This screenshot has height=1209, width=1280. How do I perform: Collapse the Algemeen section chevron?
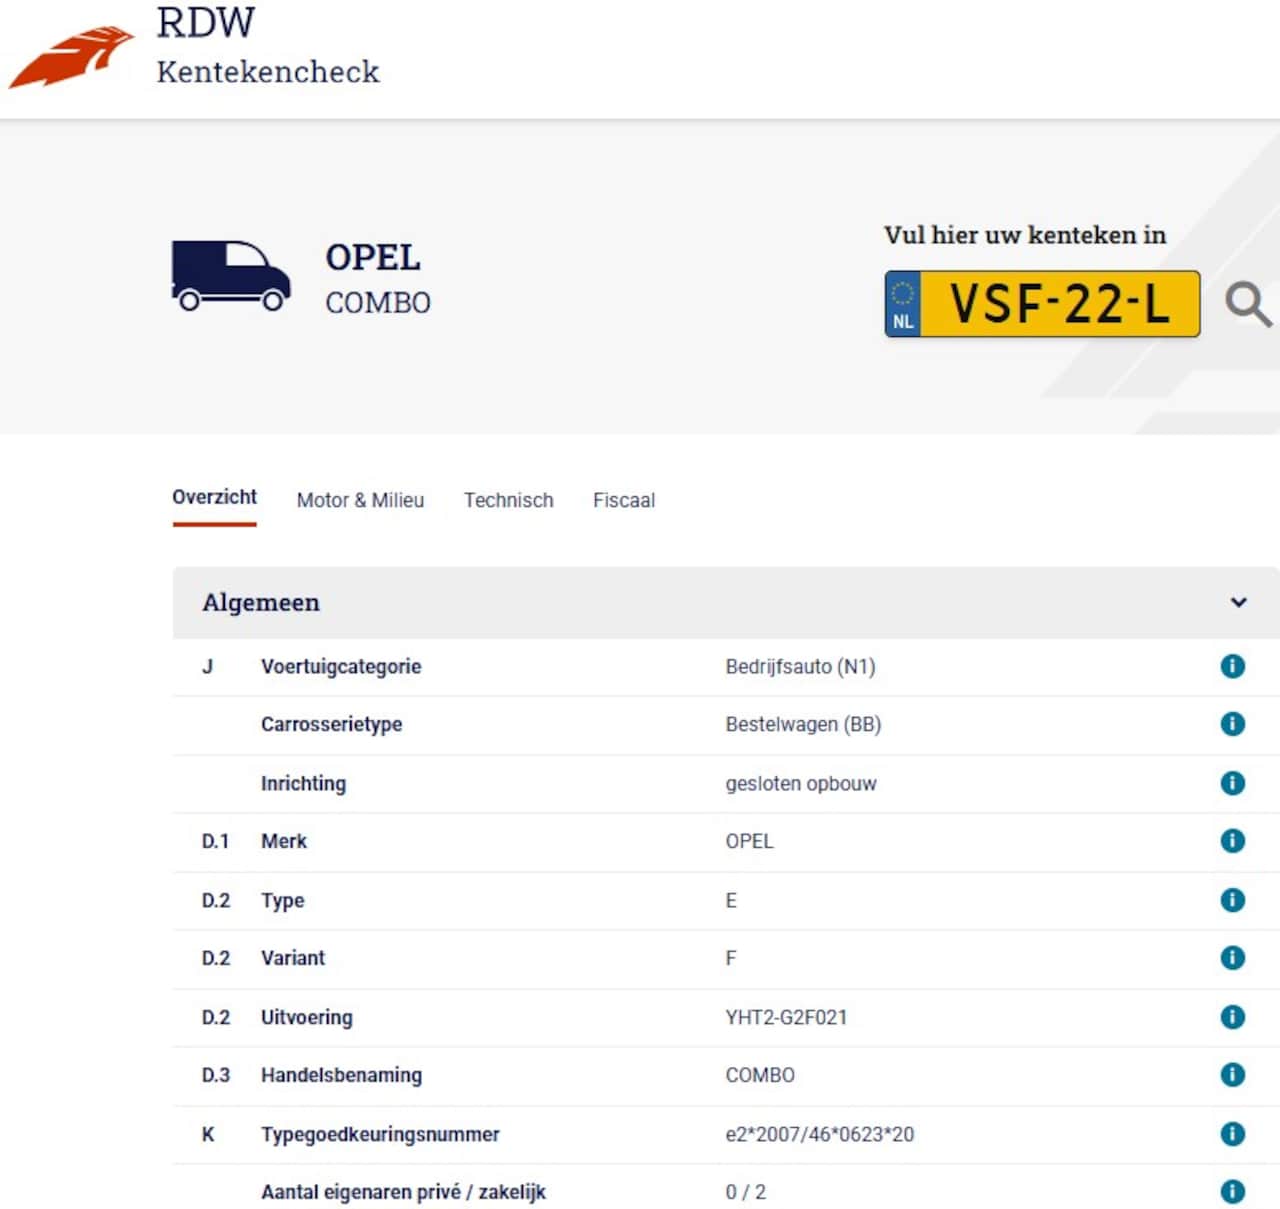pos(1238,602)
